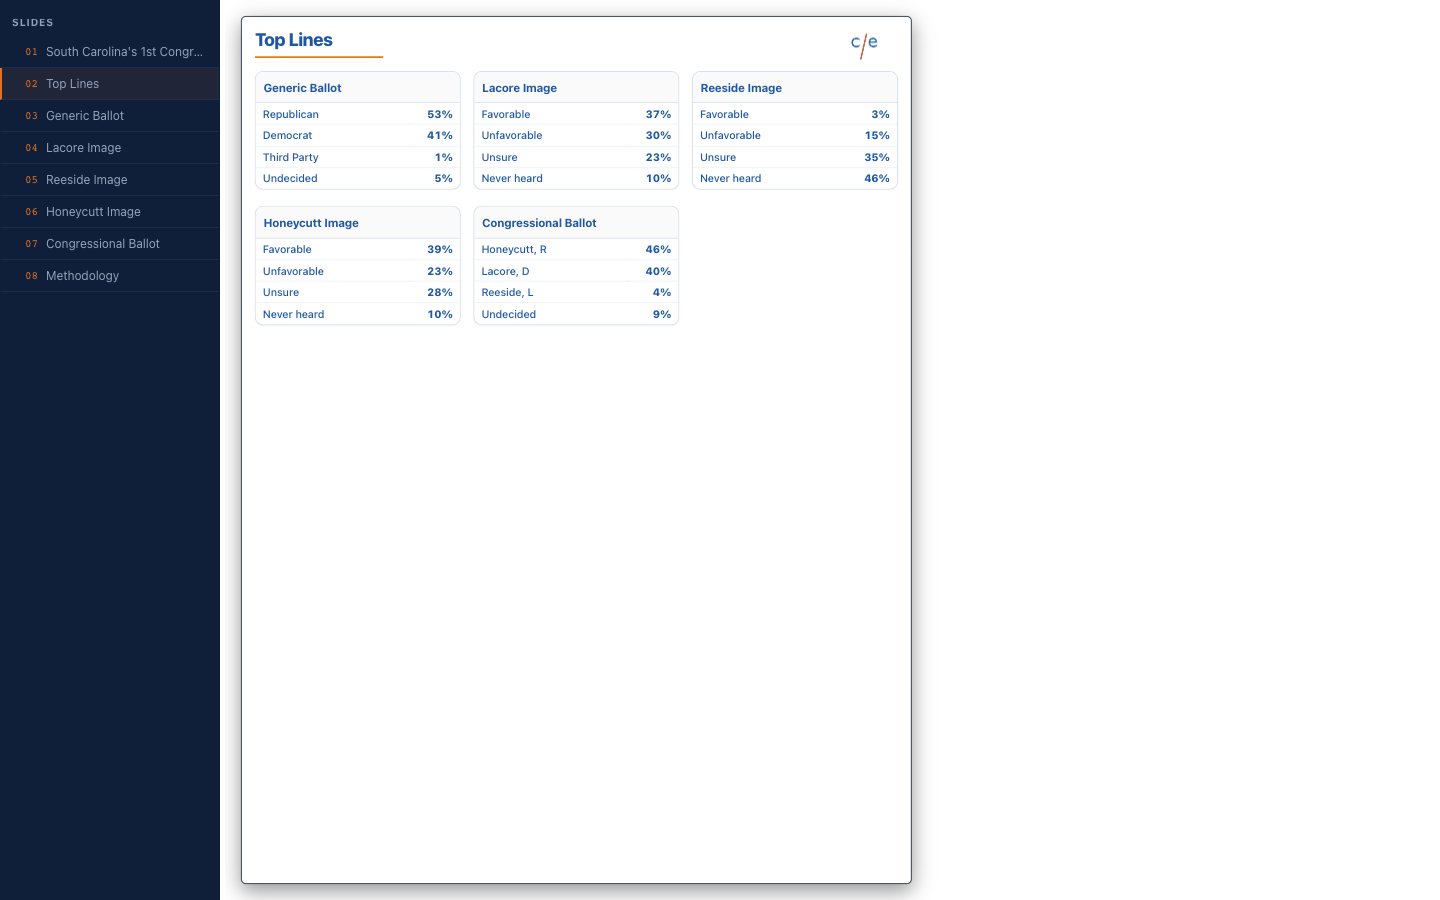
Task: Click the Lacore, D row label
Action: [x=505, y=271]
